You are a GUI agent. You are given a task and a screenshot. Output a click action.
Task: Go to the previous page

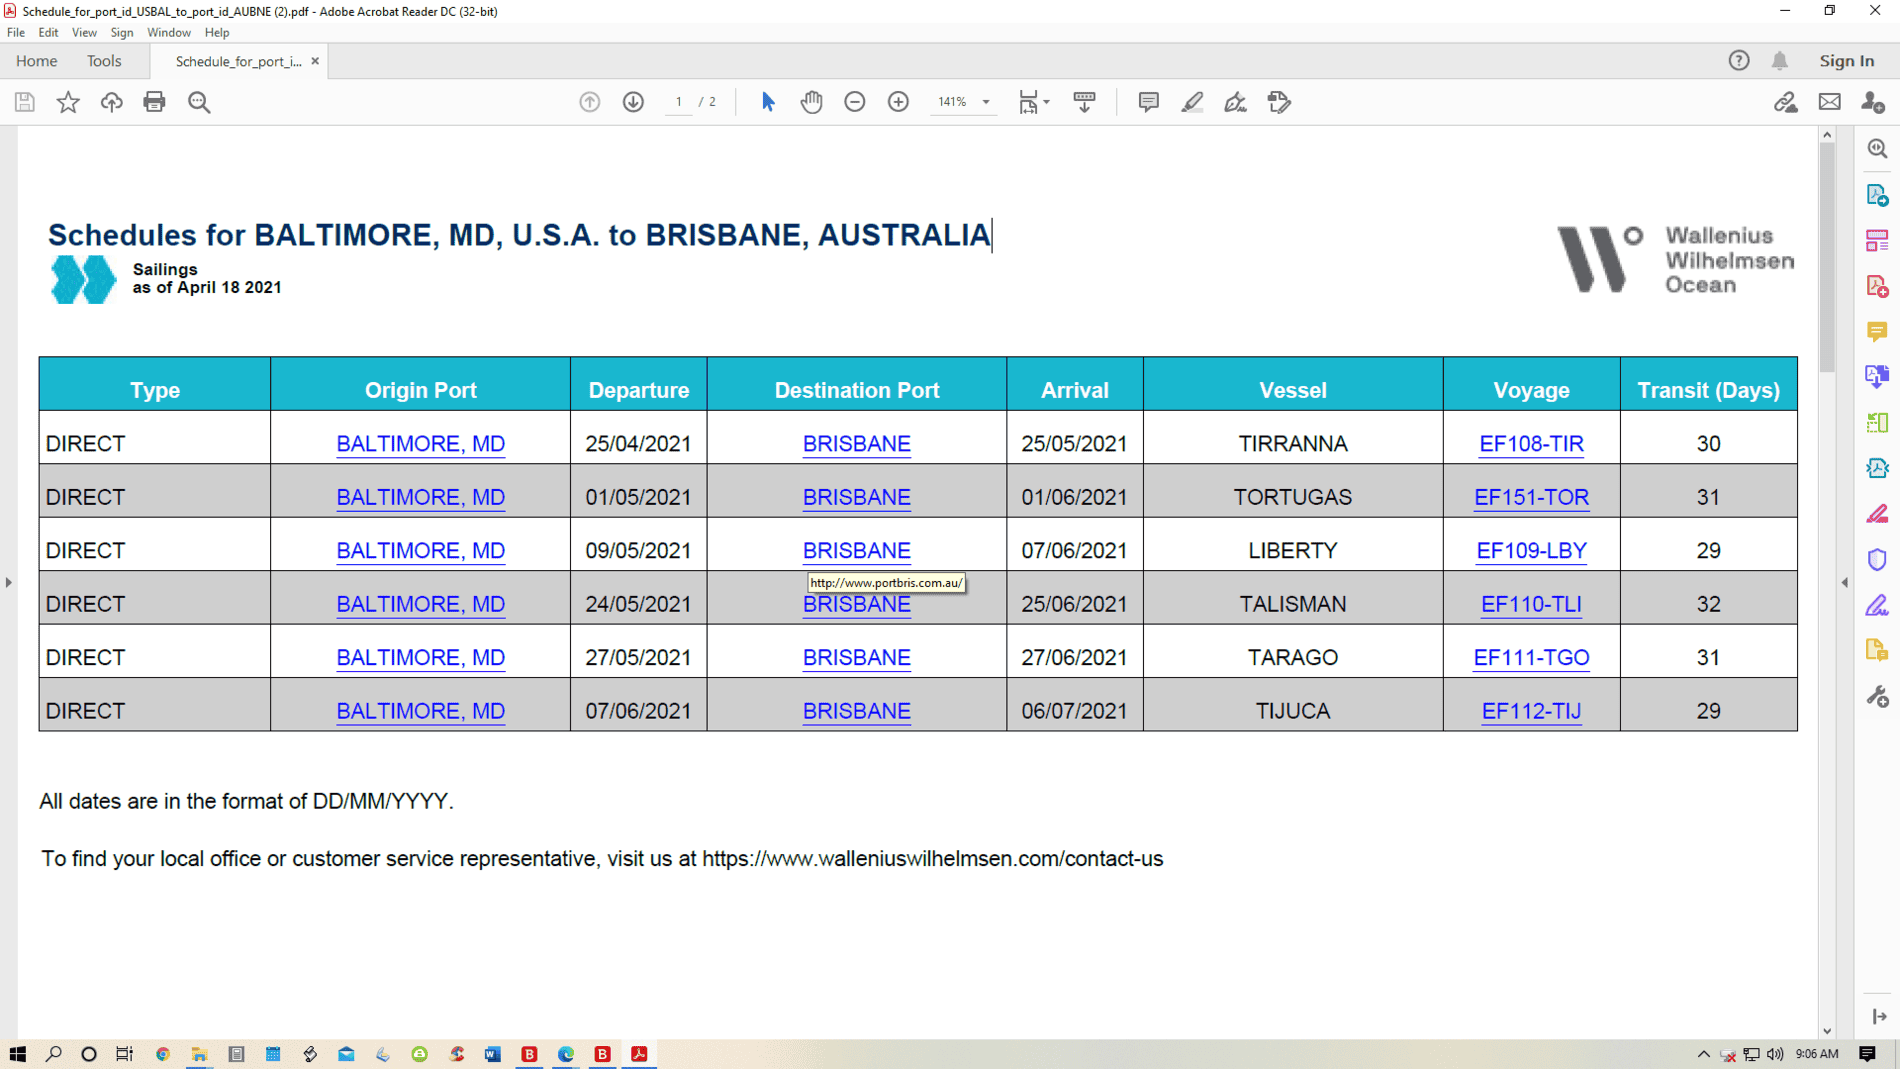(x=590, y=102)
